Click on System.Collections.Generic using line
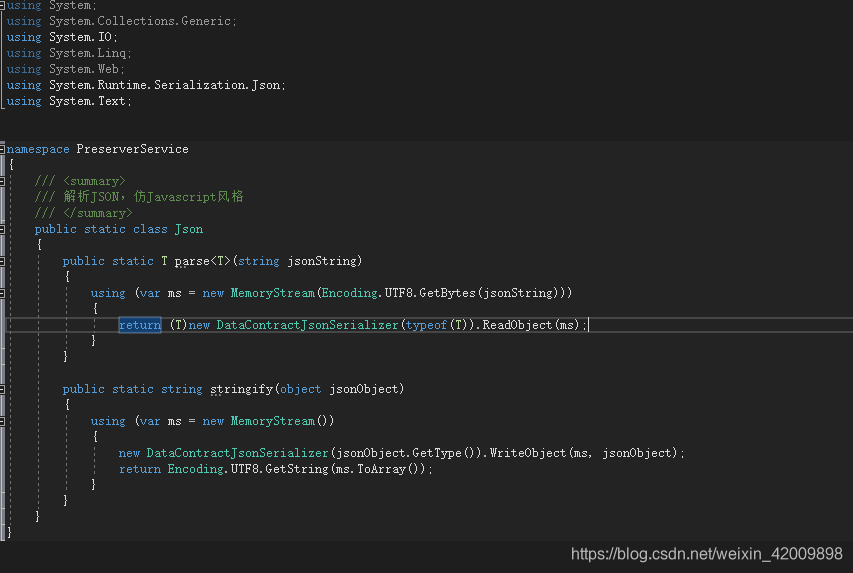 [122, 21]
